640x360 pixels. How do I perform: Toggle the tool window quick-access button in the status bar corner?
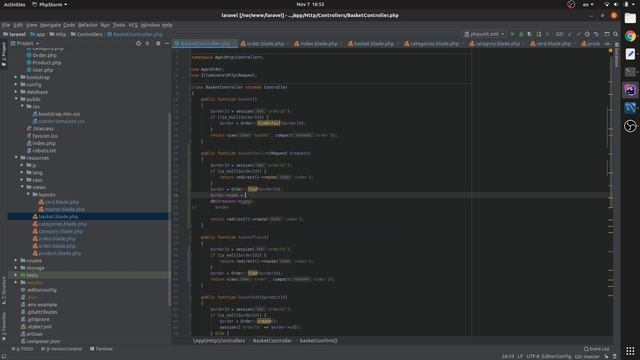[x=4, y=356]
